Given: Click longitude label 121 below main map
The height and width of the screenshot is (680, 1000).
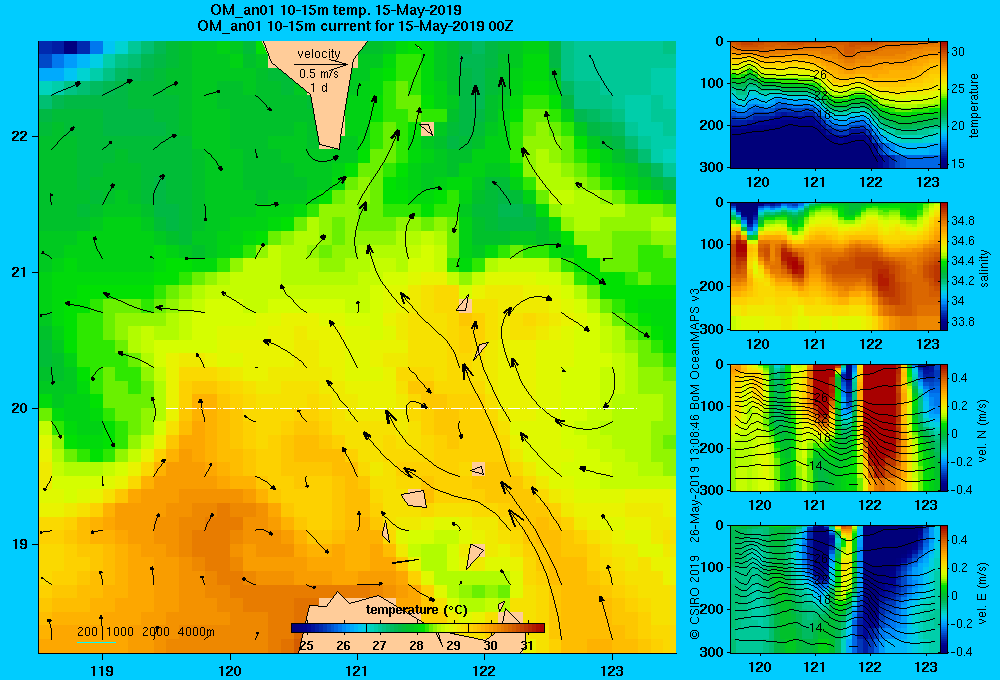Looking at the screenshot, I should pos(357,670).
